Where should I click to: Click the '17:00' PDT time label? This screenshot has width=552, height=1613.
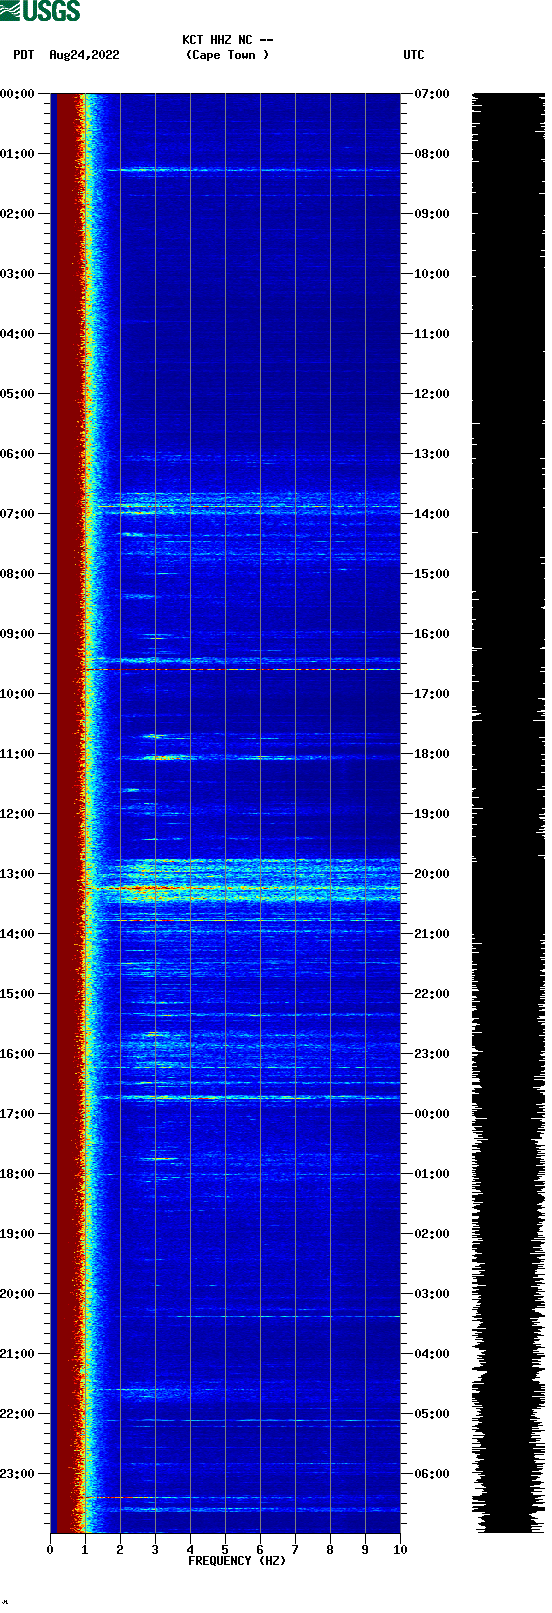coord(17,1114)
